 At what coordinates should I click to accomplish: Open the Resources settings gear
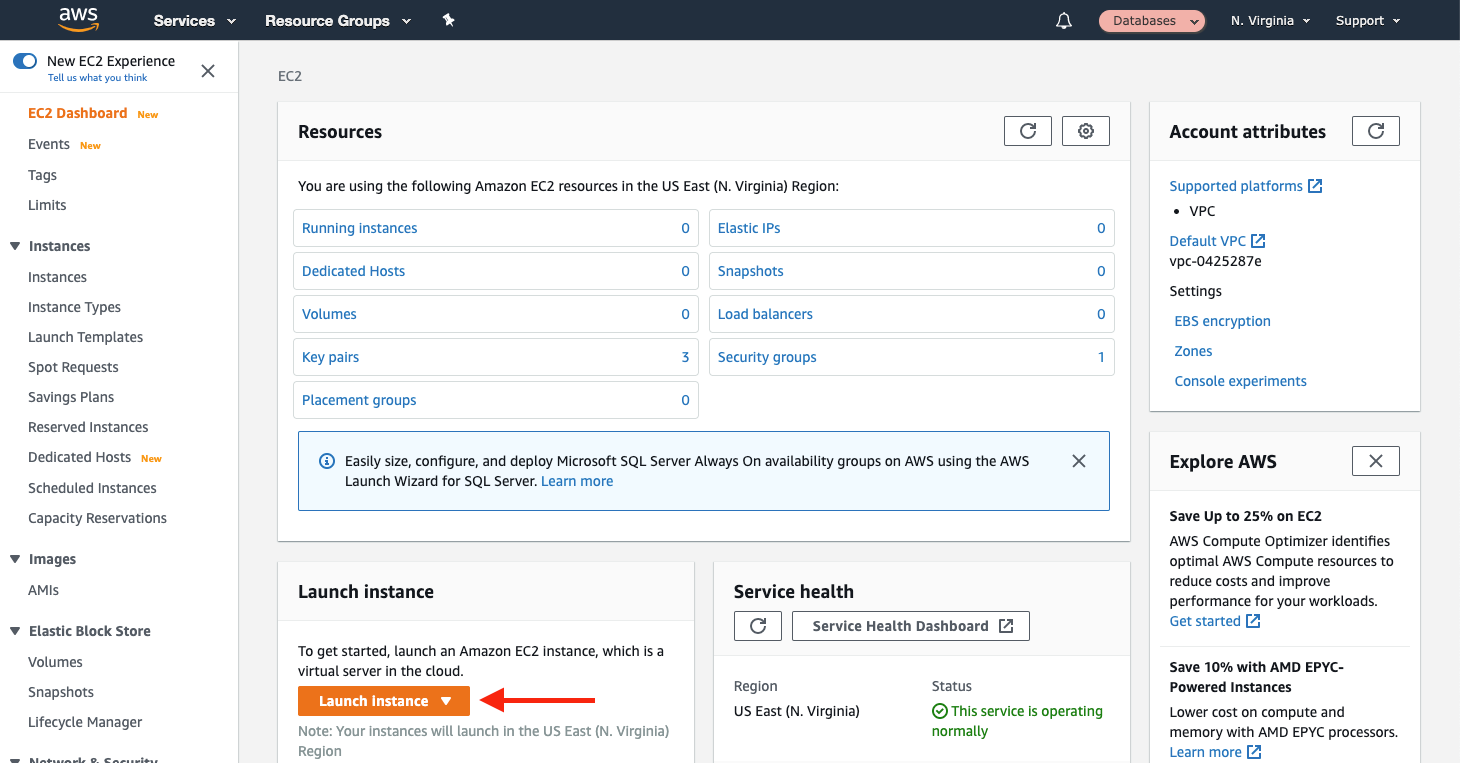click(x=1085, y=130)
